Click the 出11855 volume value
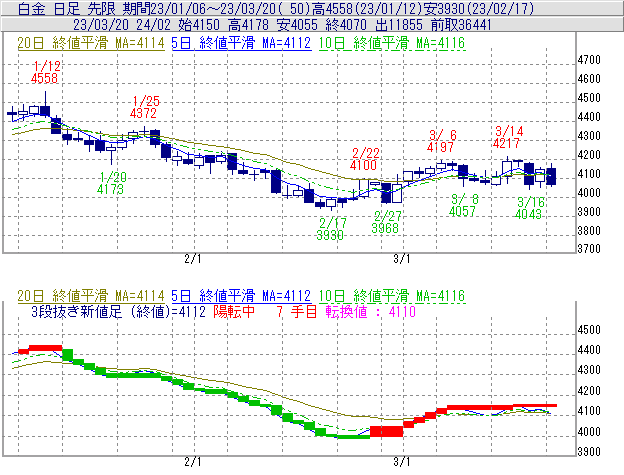Image resolution: width=624 pixels, height=475 pixels. click(x=399, y=25)
